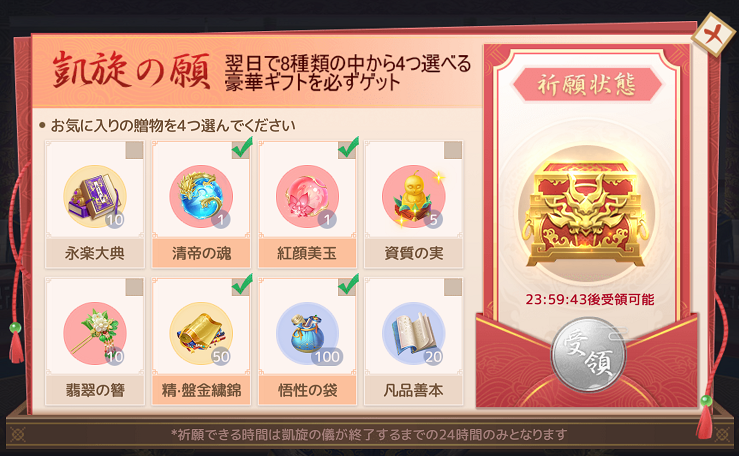The image size is (739, 456).
Task: Check the empty box on 永楽大典
Action: tap(134, 150)
